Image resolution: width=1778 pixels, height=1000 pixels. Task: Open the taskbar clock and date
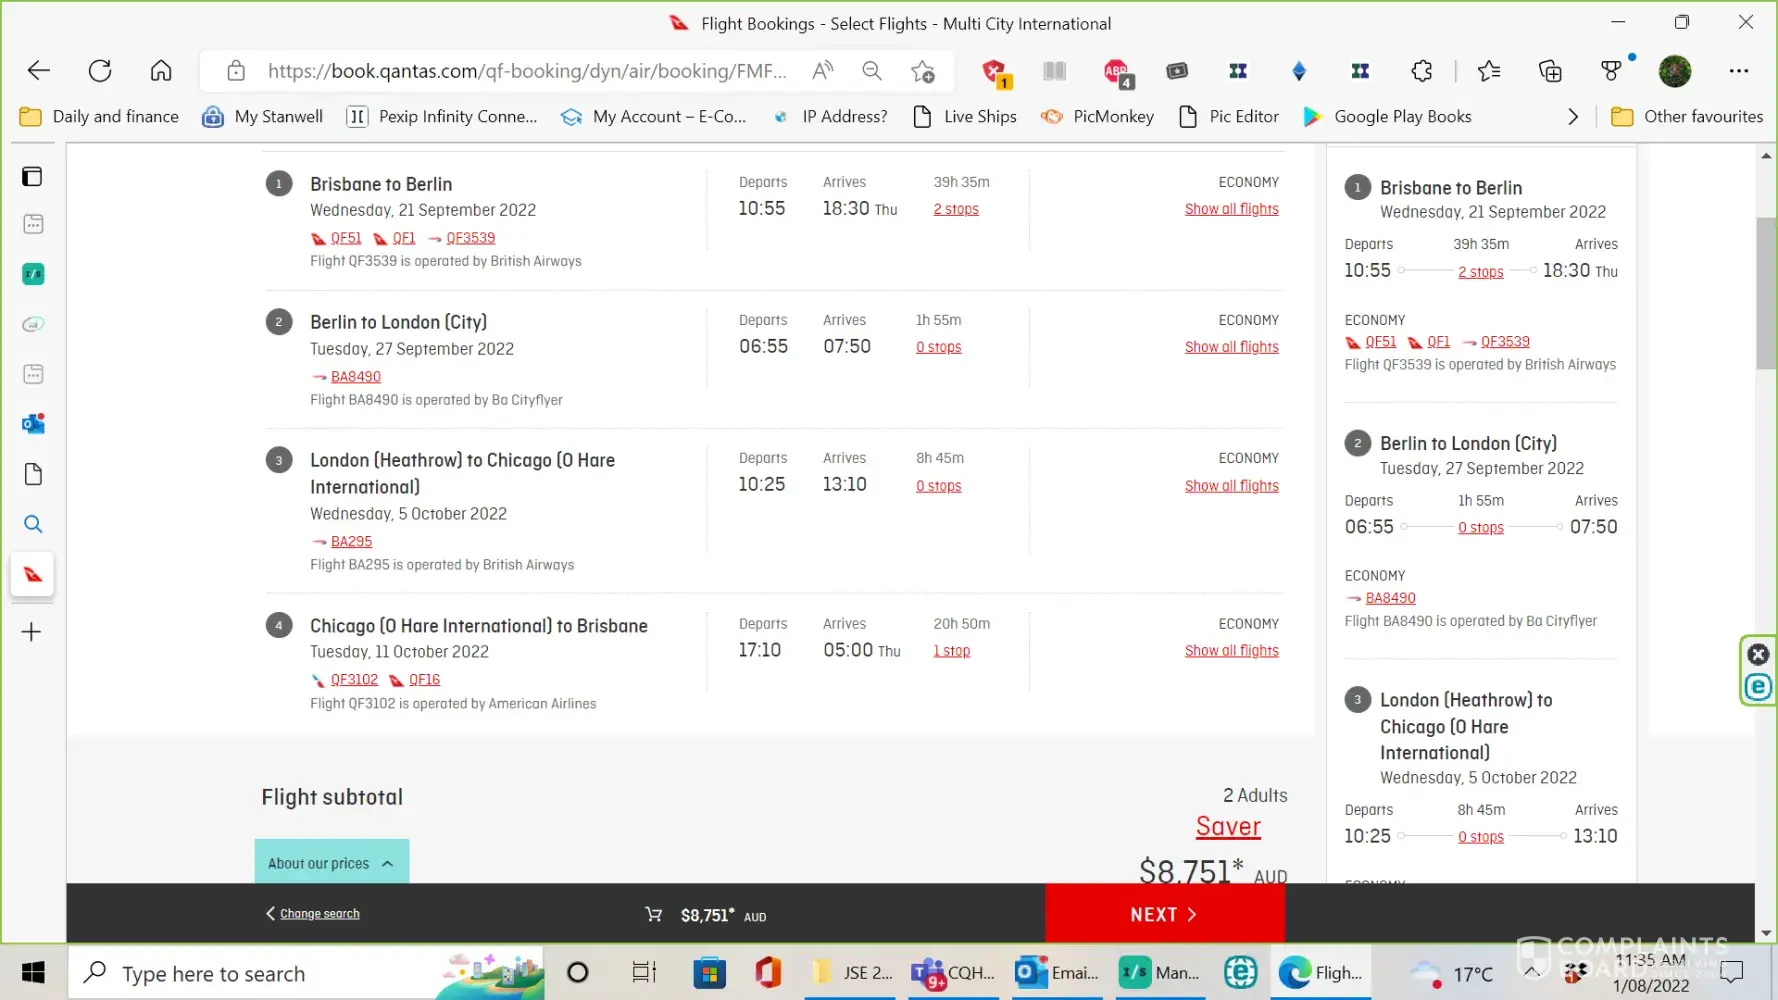click(1651, 973)
